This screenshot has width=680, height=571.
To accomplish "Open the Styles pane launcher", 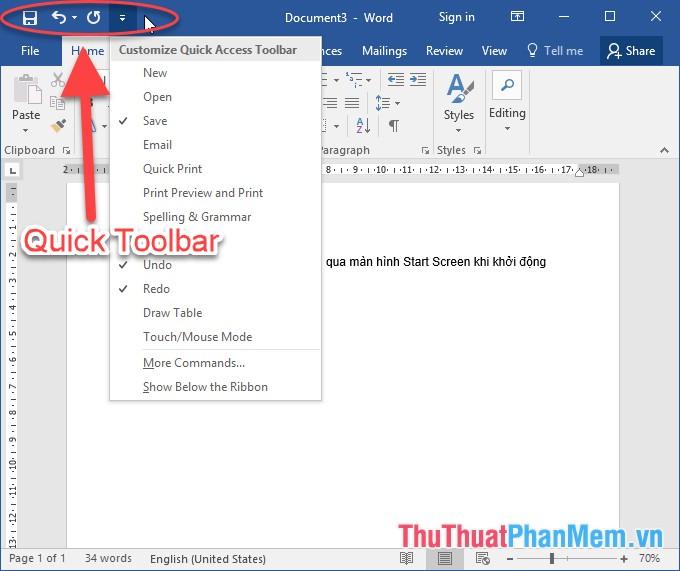I will tap(477, 150).
